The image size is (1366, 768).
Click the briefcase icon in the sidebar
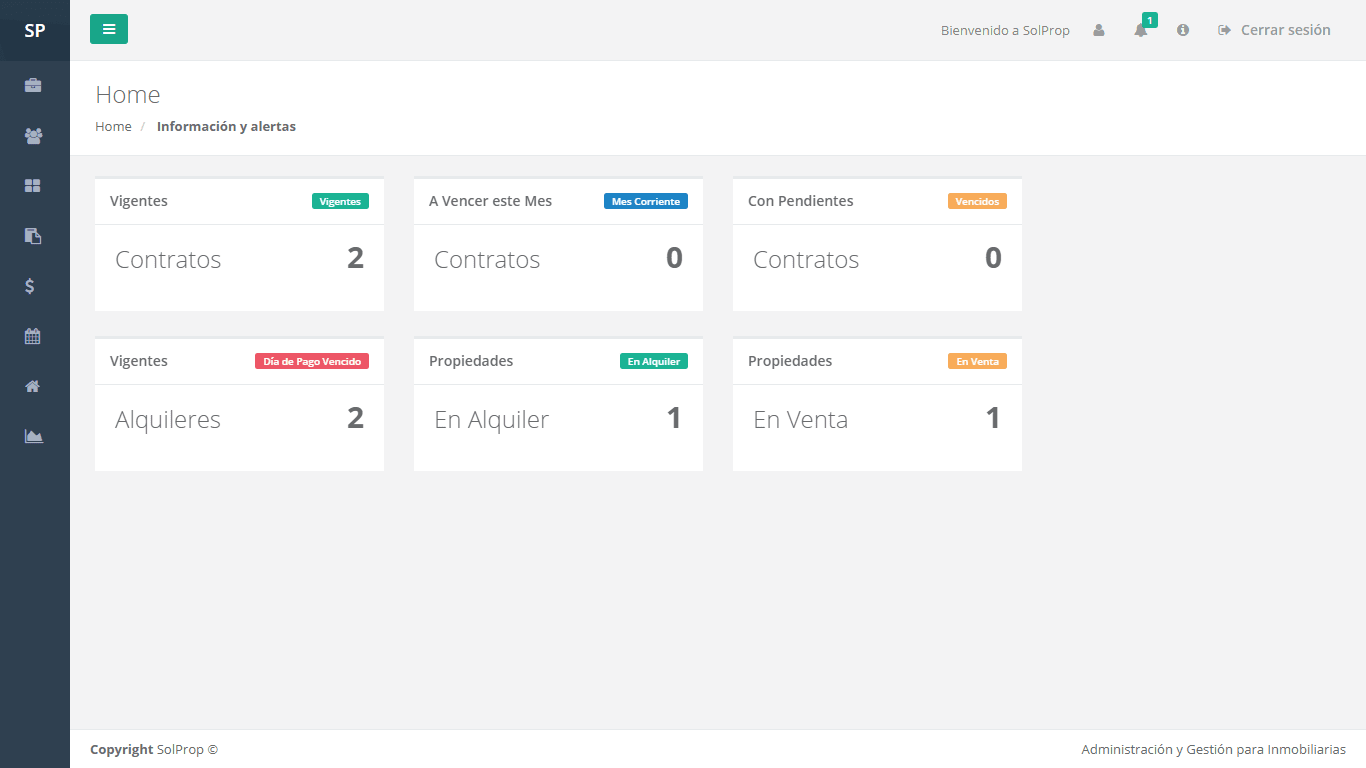[33, 86]
